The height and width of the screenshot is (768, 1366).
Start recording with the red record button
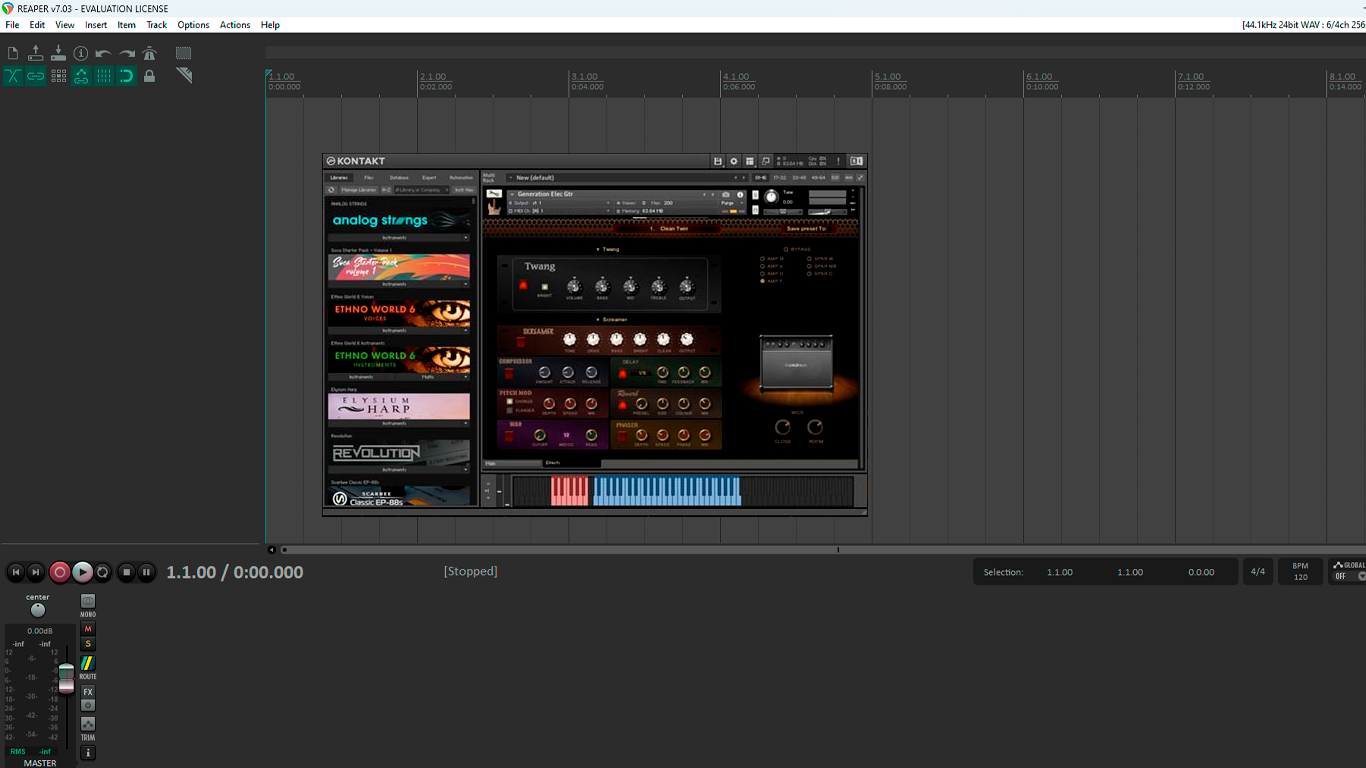coord(60,572)
